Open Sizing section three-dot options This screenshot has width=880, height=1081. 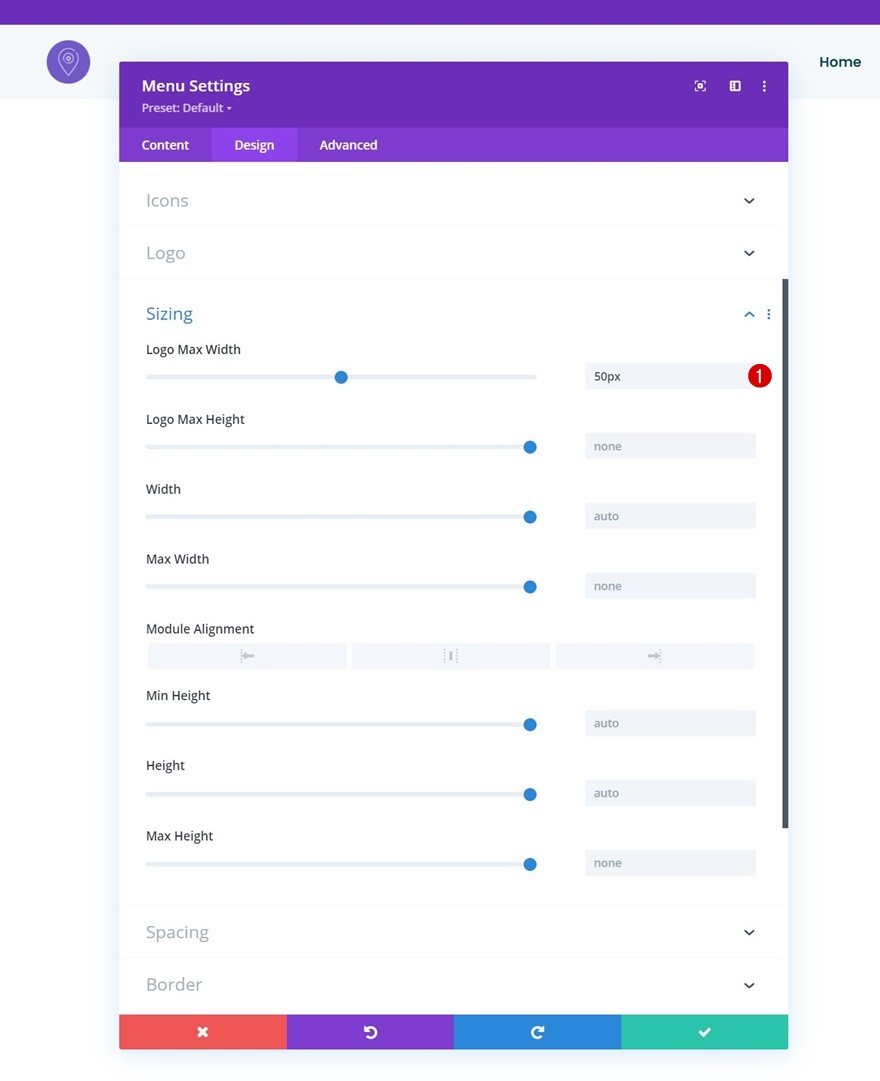[769, 314]
